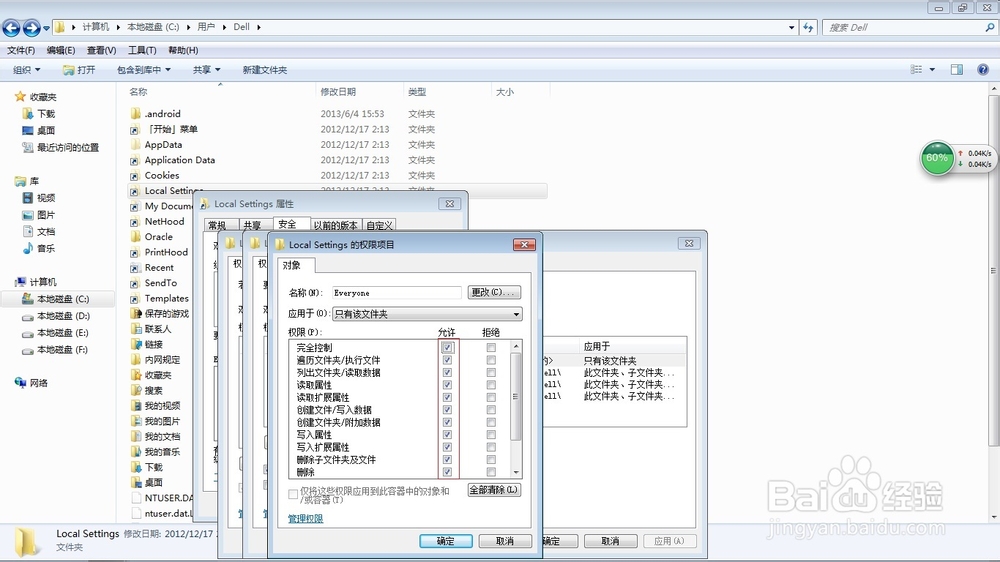Toggle Allow checkbox for 删除 permission
This screenshot has width=1000, height=562.
click(447, 472)
